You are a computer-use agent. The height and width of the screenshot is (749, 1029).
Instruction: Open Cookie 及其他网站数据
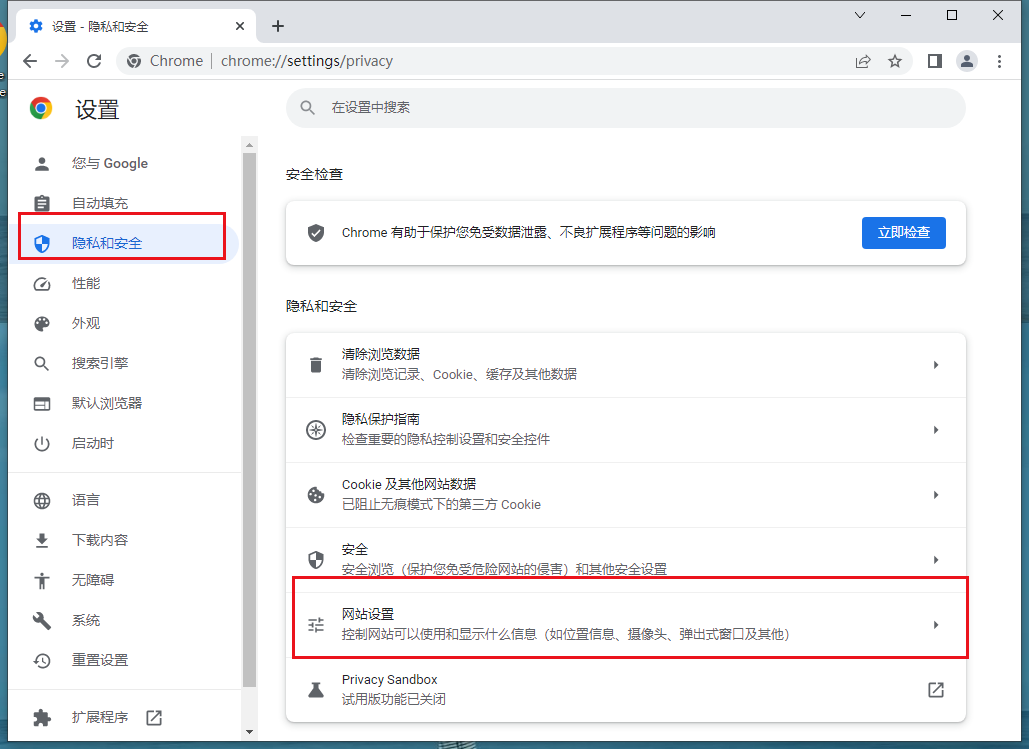pyautogui.click(x=625, y=494)
